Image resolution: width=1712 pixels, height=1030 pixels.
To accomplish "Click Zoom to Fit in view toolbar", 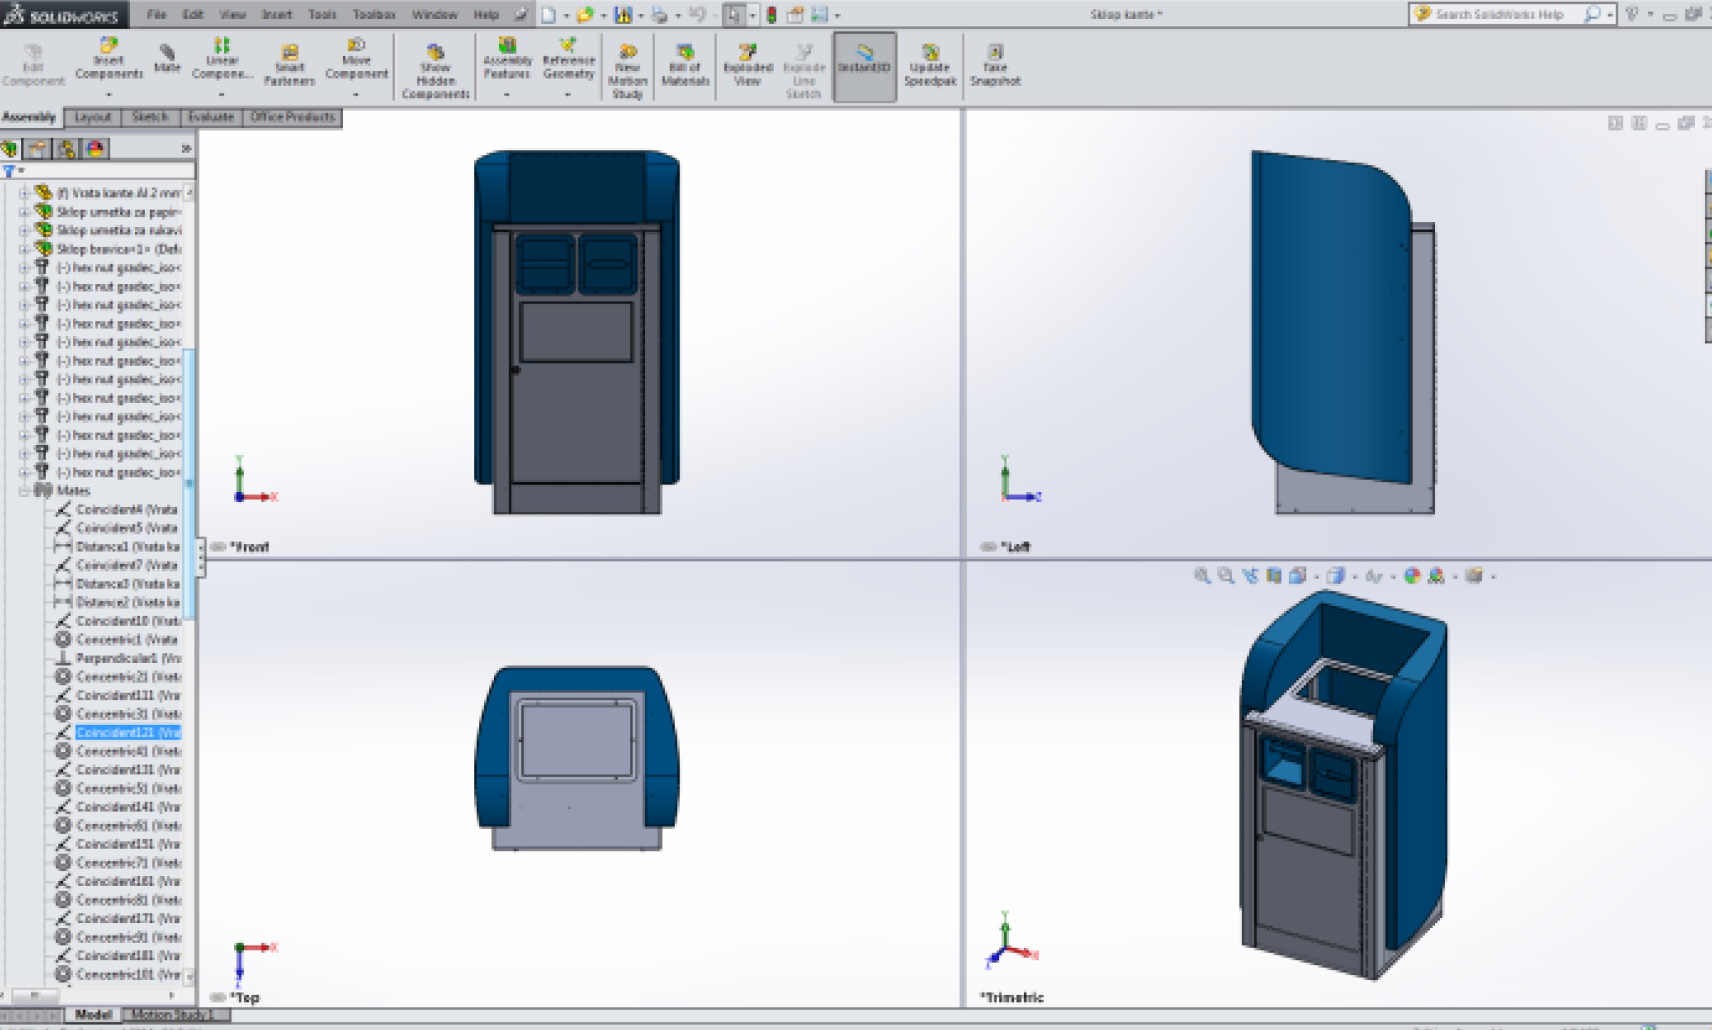I will coord(1202,576).
